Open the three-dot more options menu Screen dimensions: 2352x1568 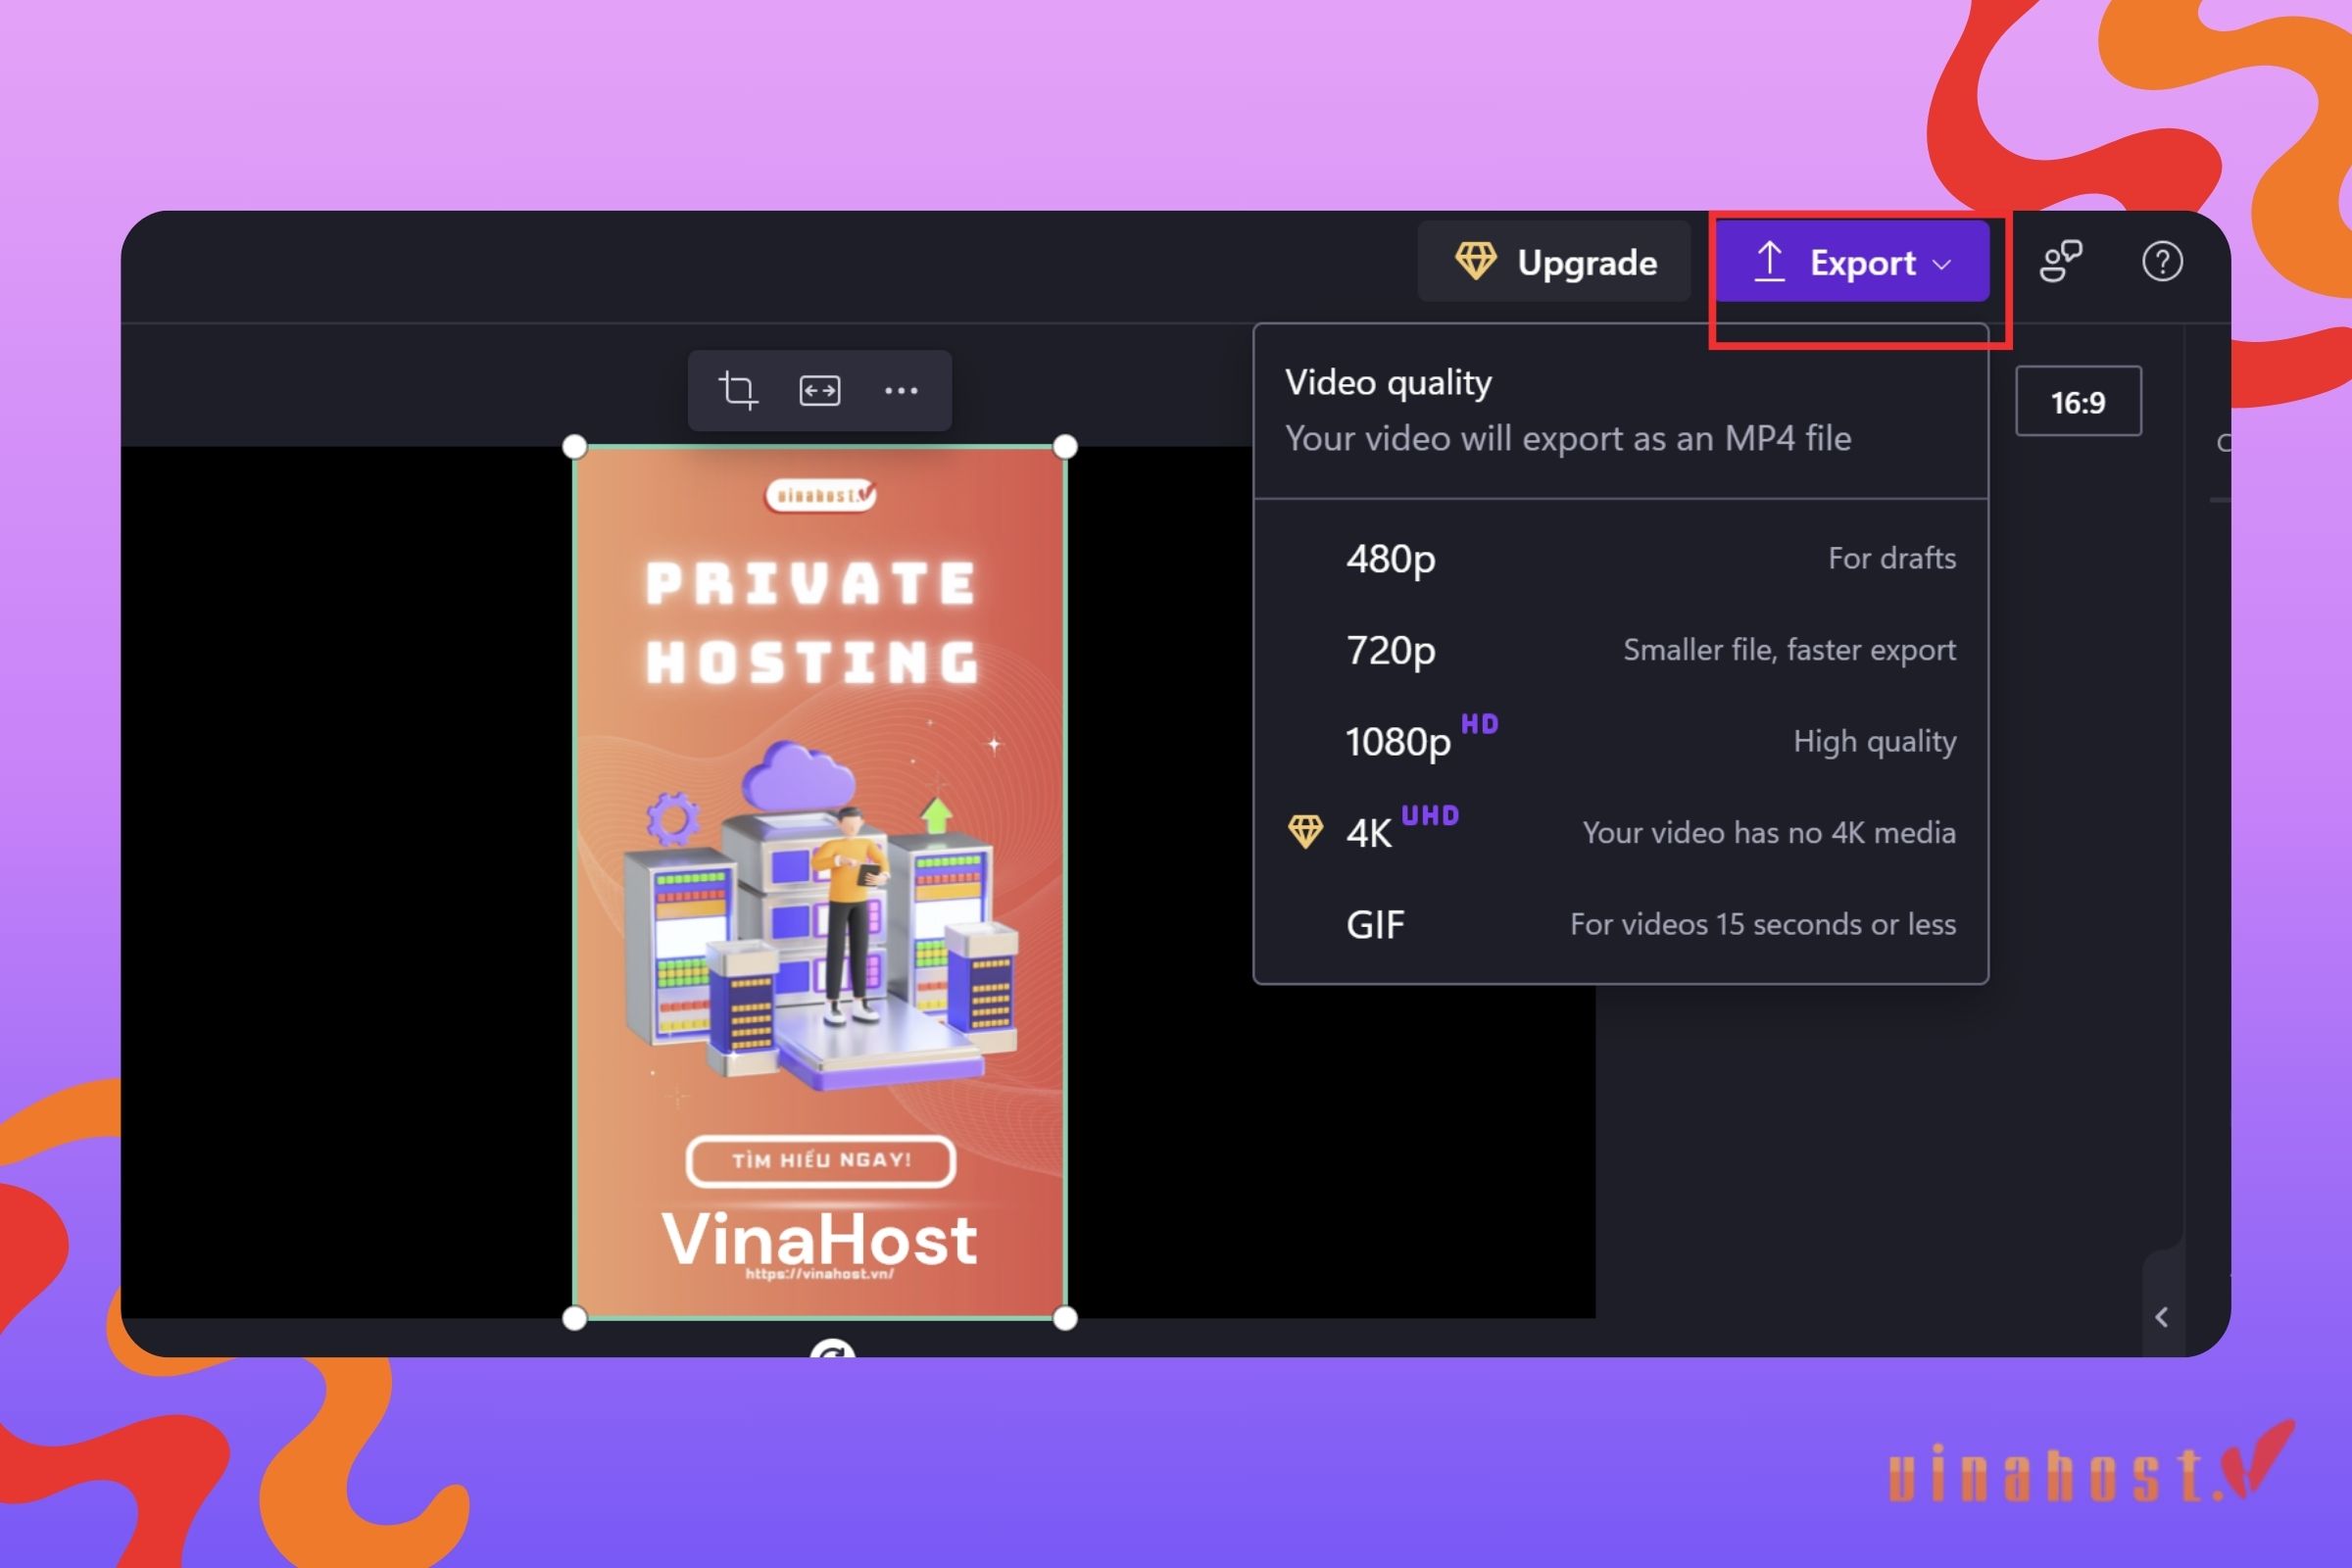901,390
